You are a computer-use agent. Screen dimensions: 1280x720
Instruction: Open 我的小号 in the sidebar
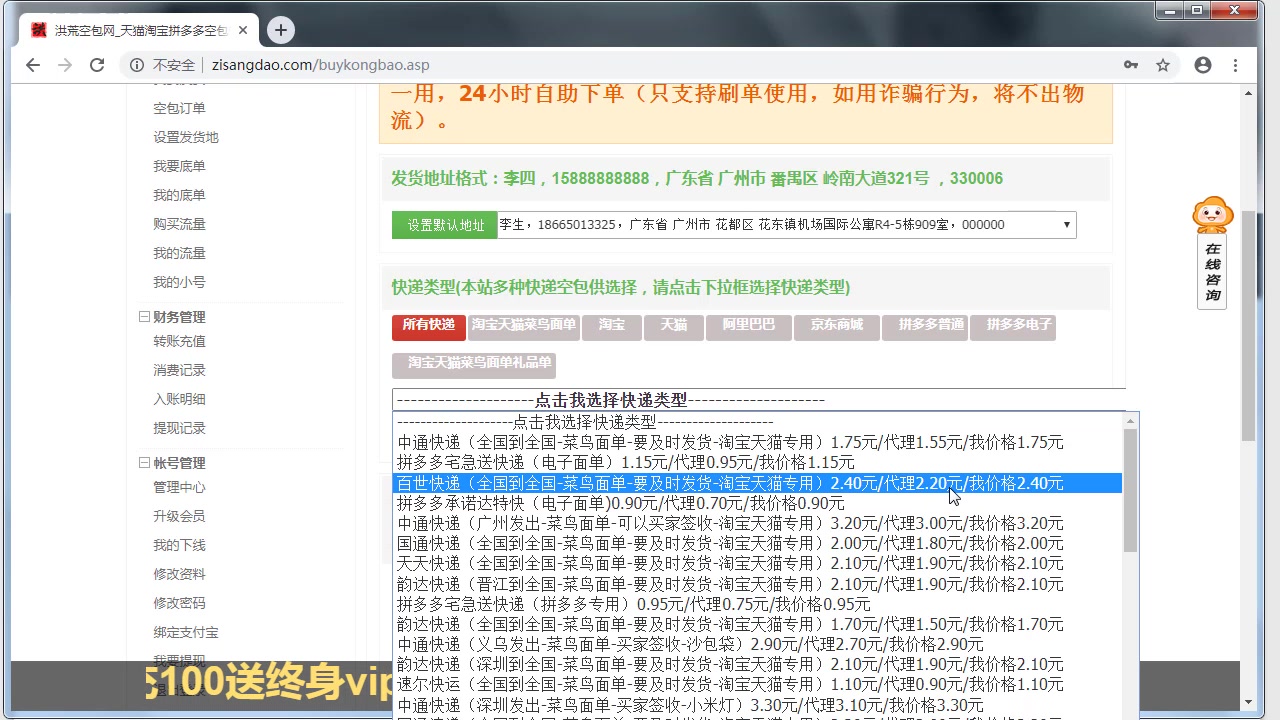coord(179,282)
